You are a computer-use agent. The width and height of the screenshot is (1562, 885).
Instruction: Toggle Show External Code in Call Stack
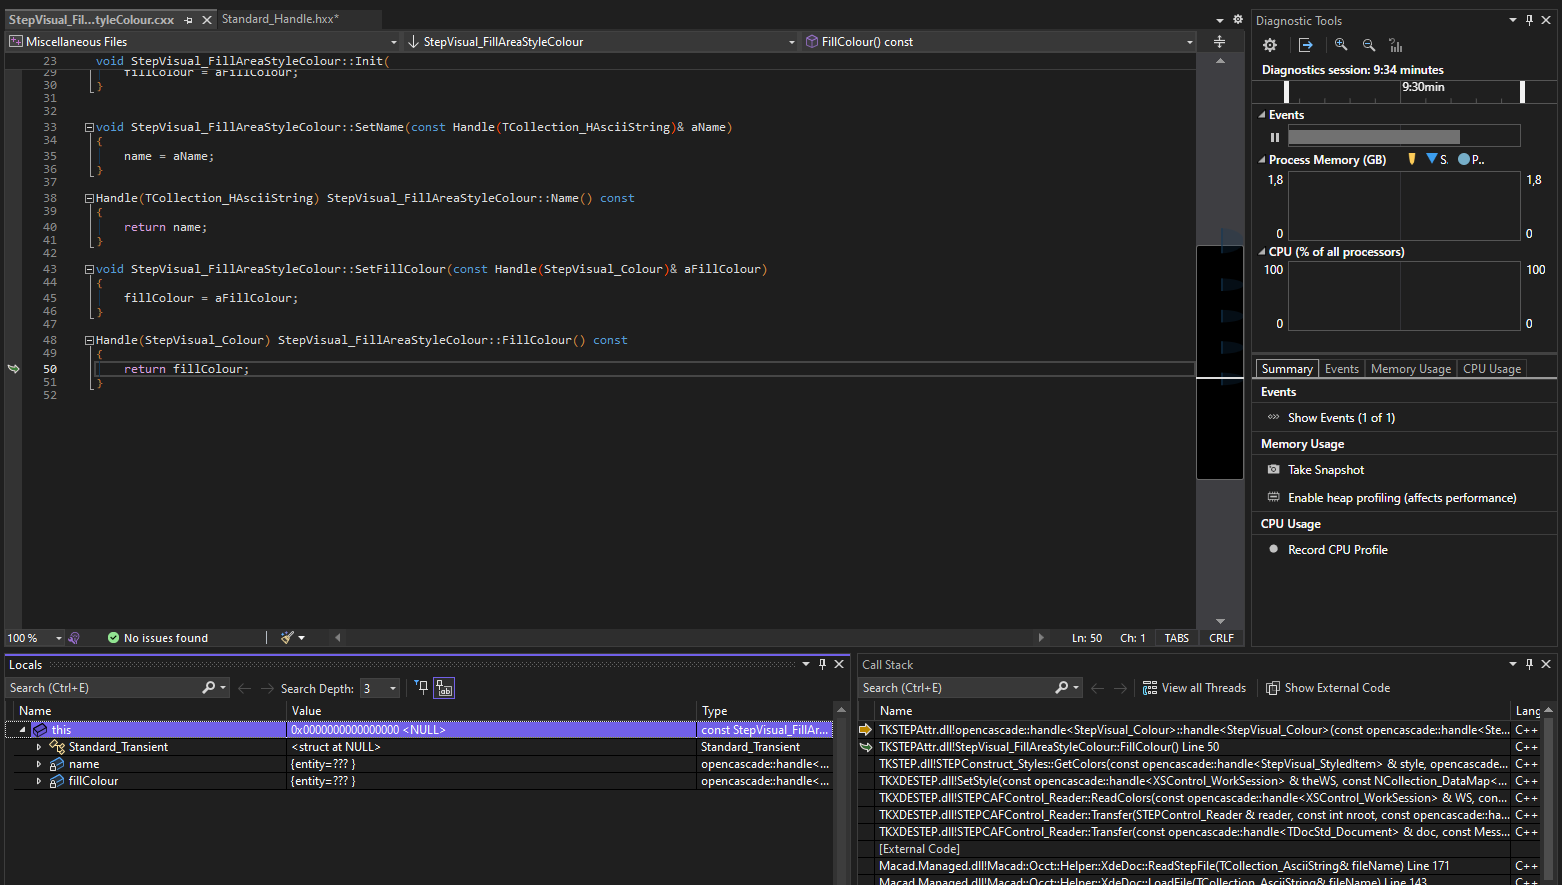pos(1328,688)
